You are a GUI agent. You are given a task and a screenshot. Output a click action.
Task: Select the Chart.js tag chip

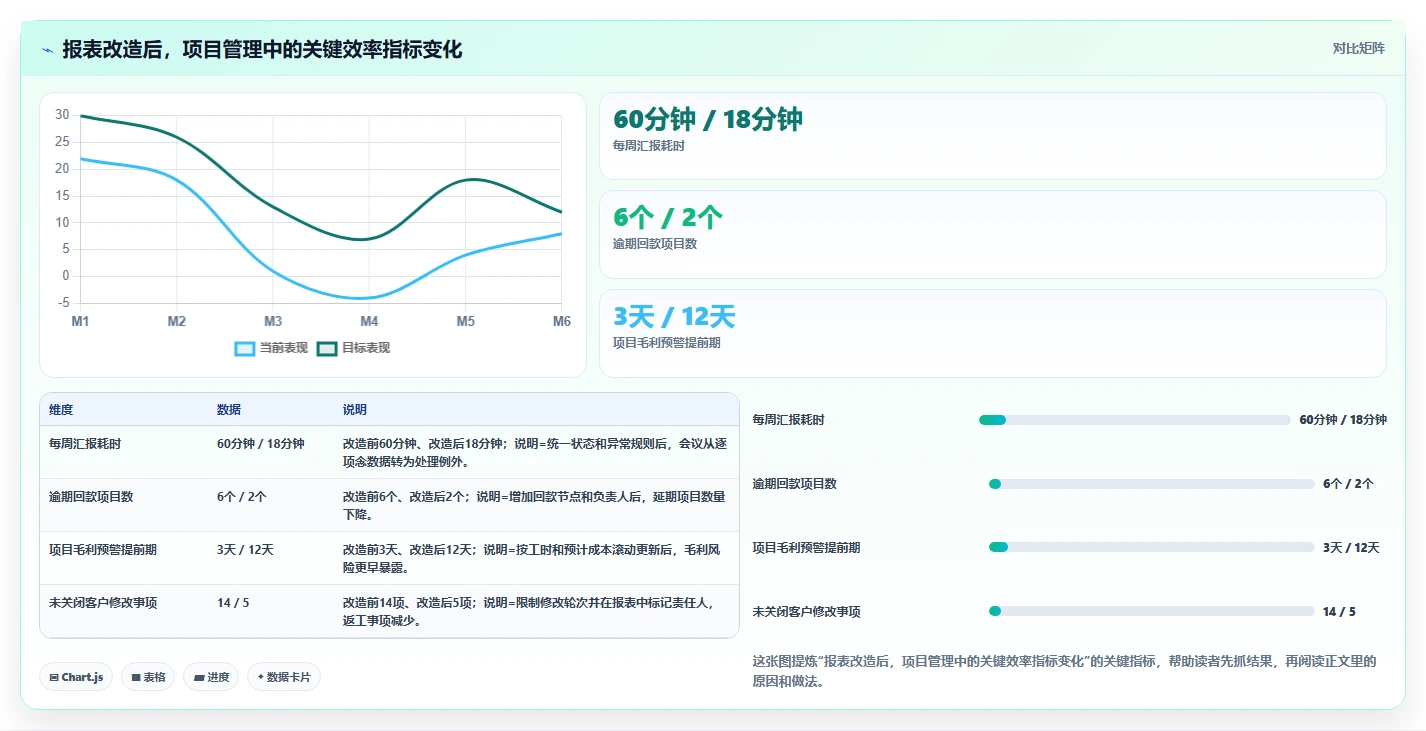pos(76,677)
